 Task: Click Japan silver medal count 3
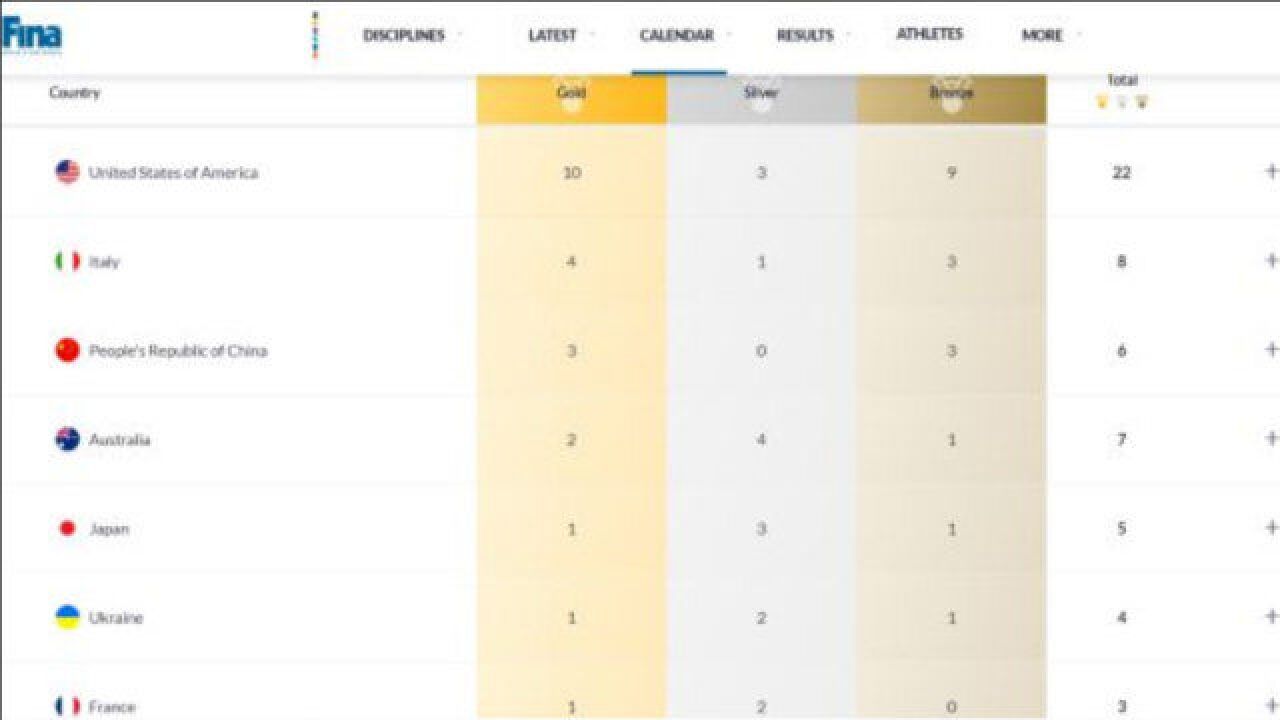click(x=761, y=528)
